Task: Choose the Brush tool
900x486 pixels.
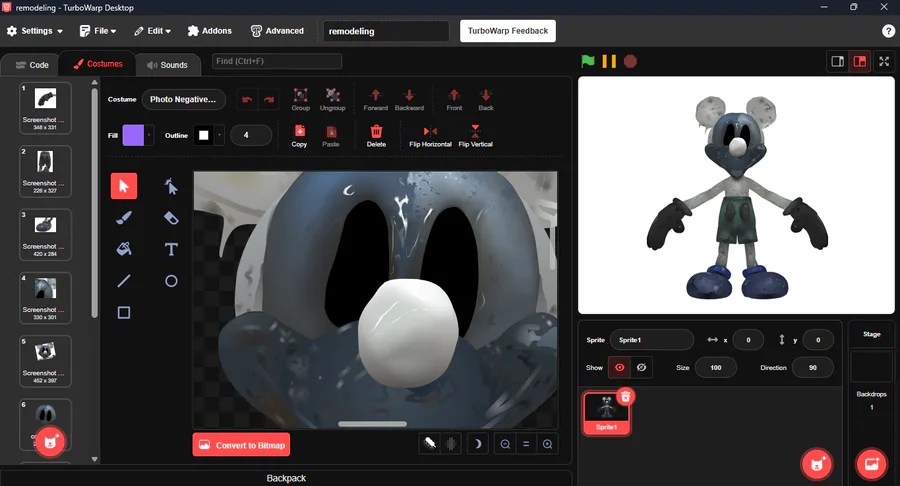Action: [x=124, y=217]
